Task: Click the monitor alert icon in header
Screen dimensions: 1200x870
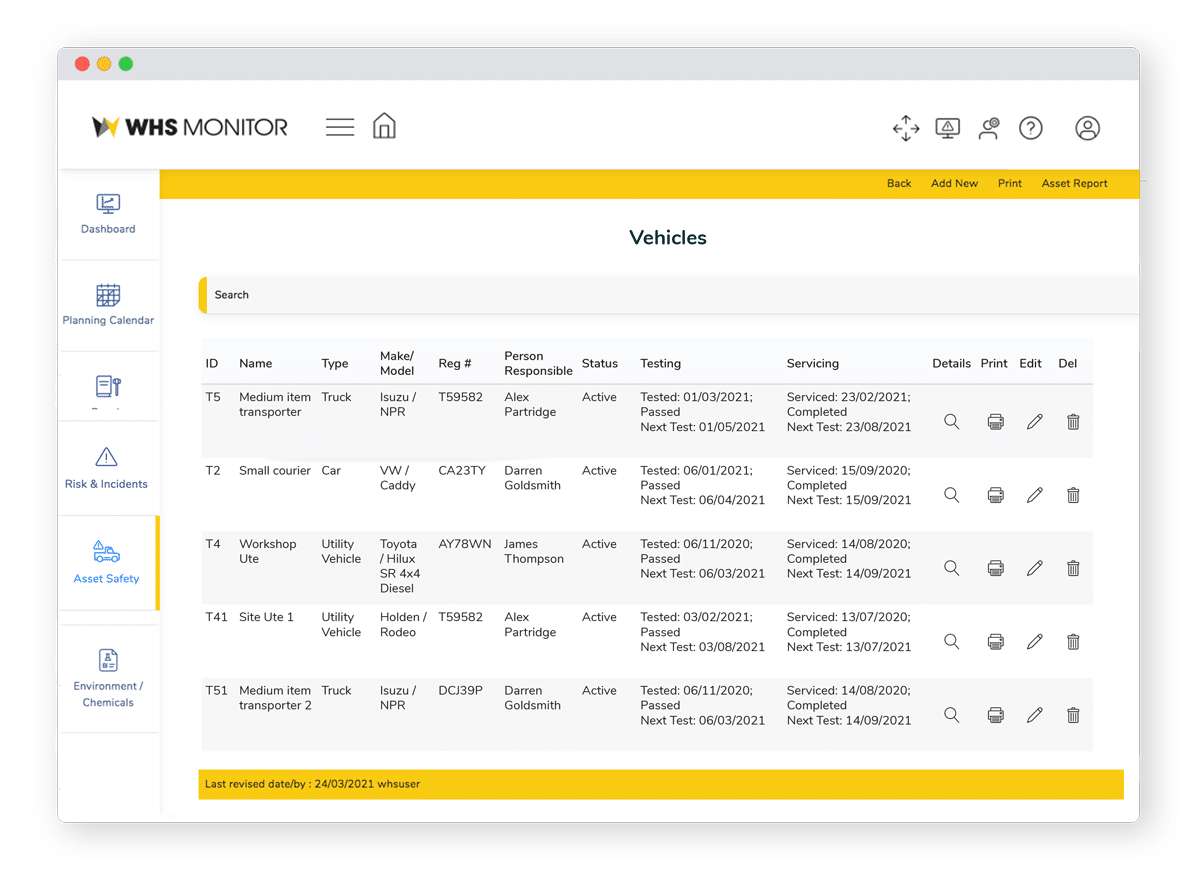Action: 947,128
